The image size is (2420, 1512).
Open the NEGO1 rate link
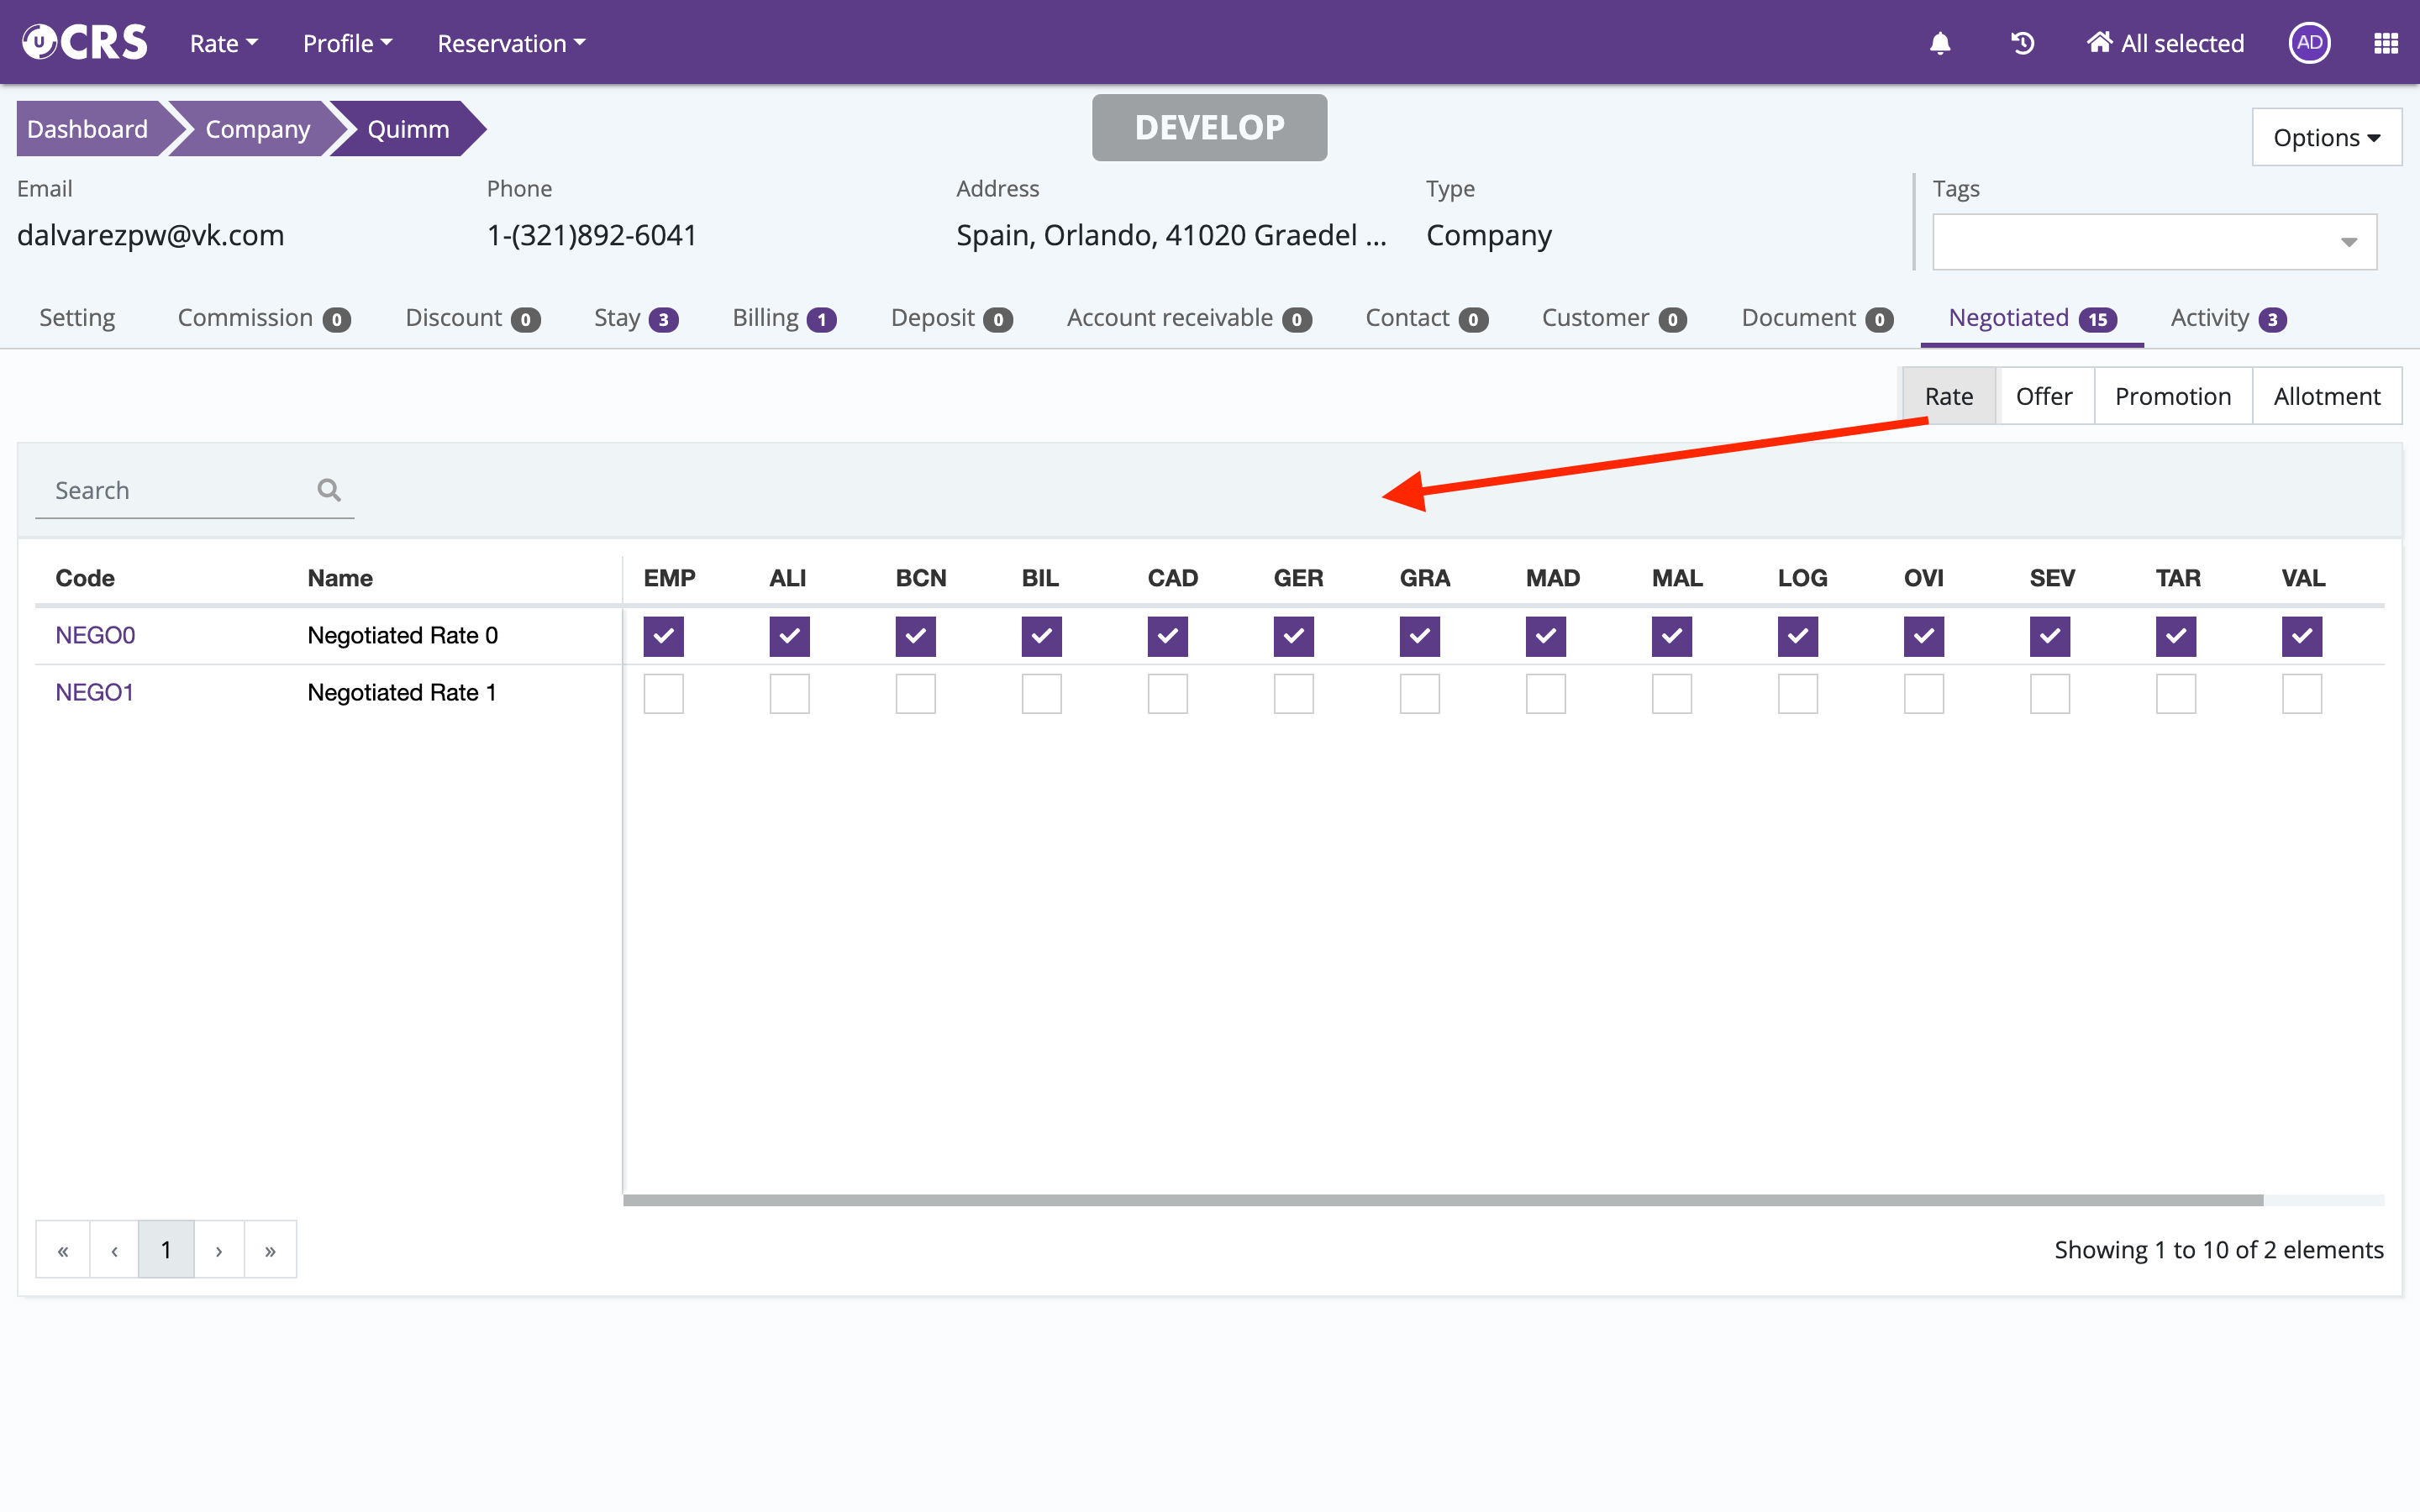point(94,692)
